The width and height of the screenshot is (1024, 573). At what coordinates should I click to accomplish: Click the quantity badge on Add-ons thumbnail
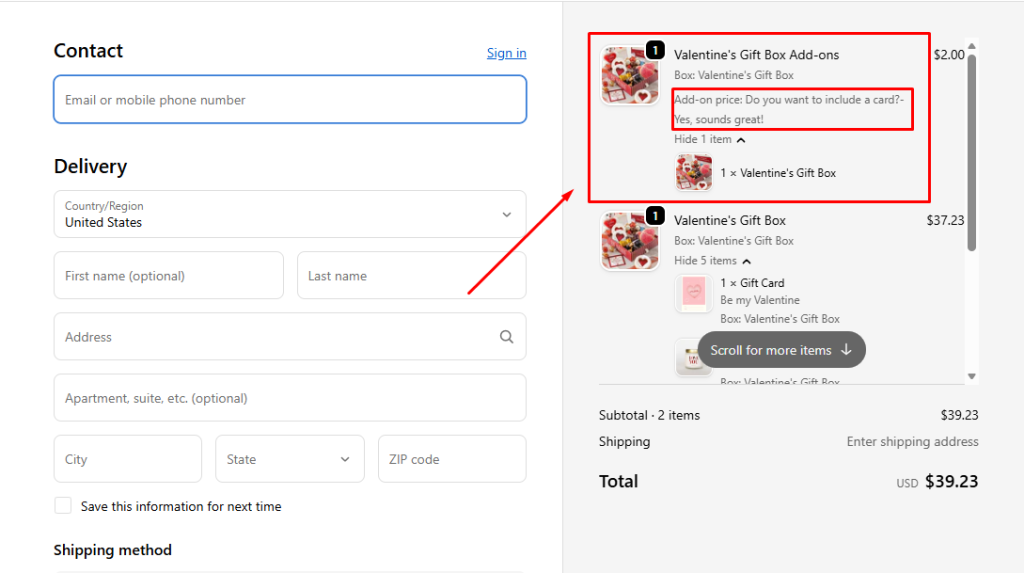pos(655,49)
